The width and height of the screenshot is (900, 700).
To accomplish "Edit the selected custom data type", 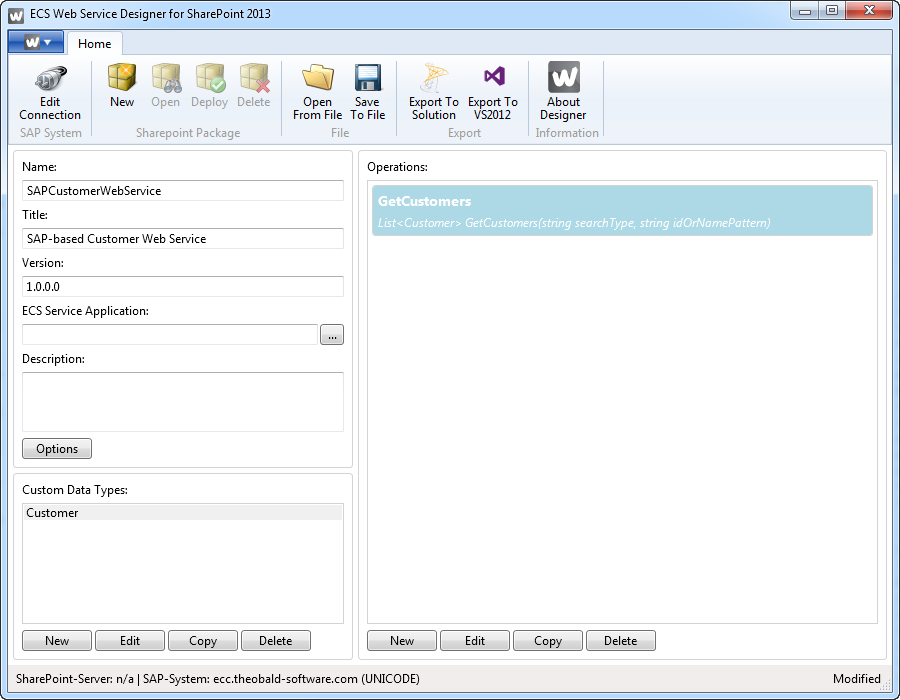I will 130,641.
